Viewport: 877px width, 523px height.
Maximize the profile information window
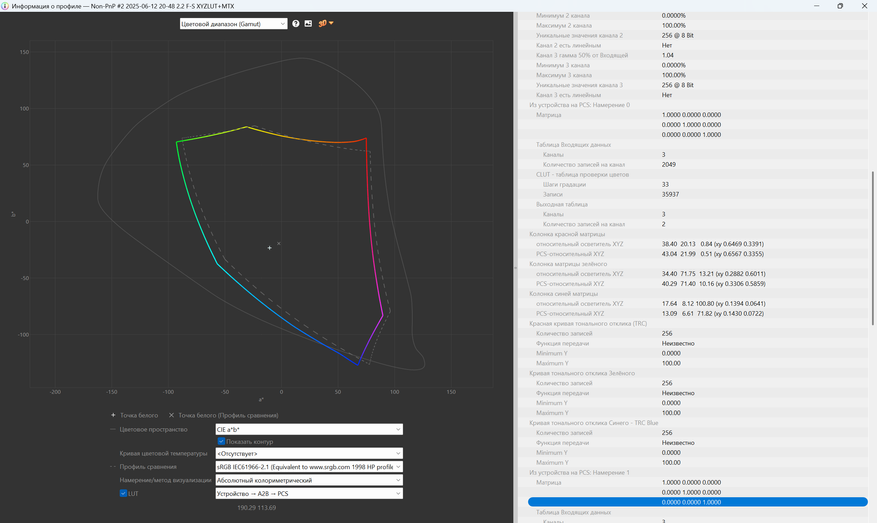click(839, 6)
